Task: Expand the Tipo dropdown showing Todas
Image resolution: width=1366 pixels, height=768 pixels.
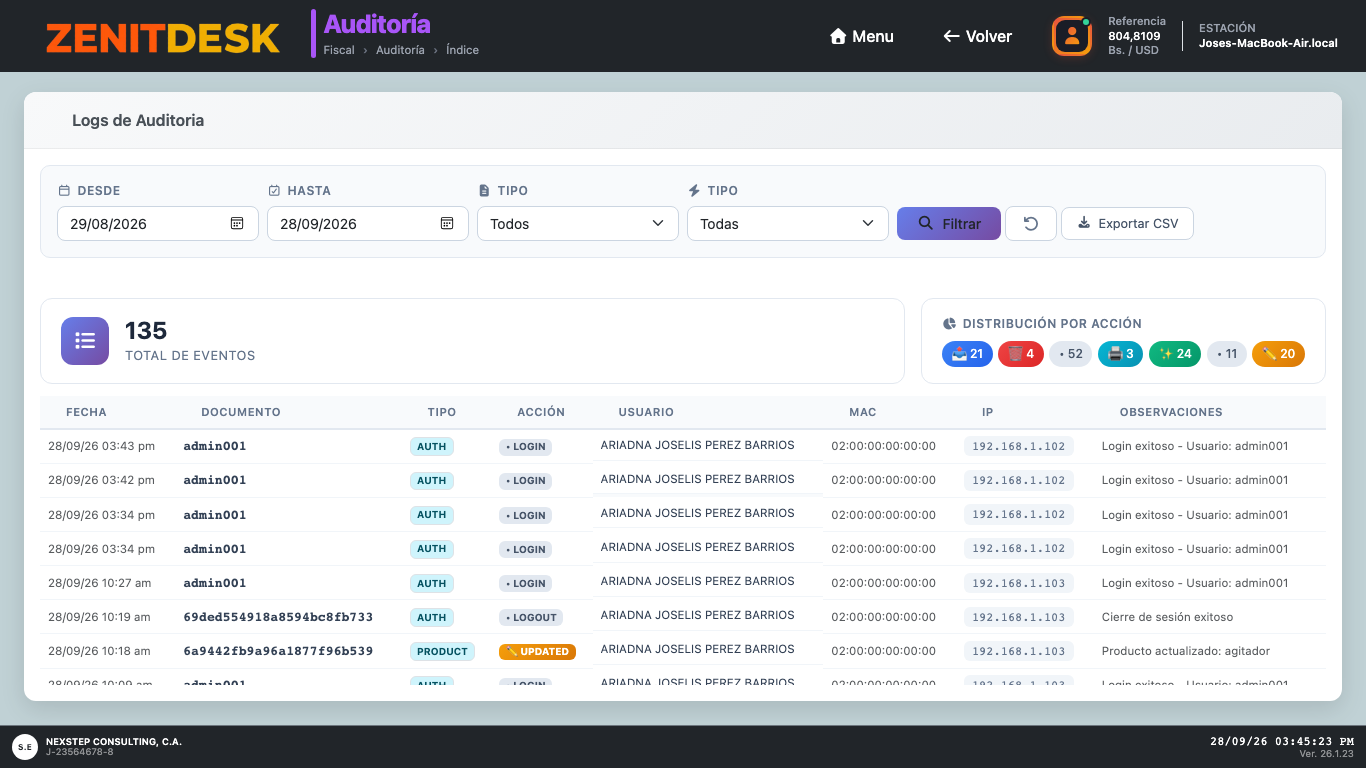Action: (788, 223)
